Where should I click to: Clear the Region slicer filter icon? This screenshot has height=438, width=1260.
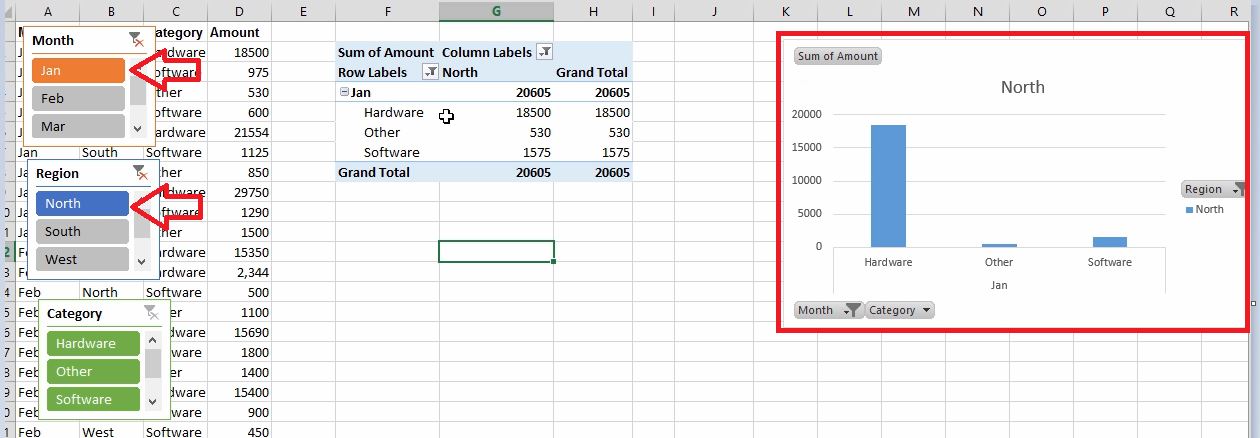pyautogui.click(x=141, y=173)
